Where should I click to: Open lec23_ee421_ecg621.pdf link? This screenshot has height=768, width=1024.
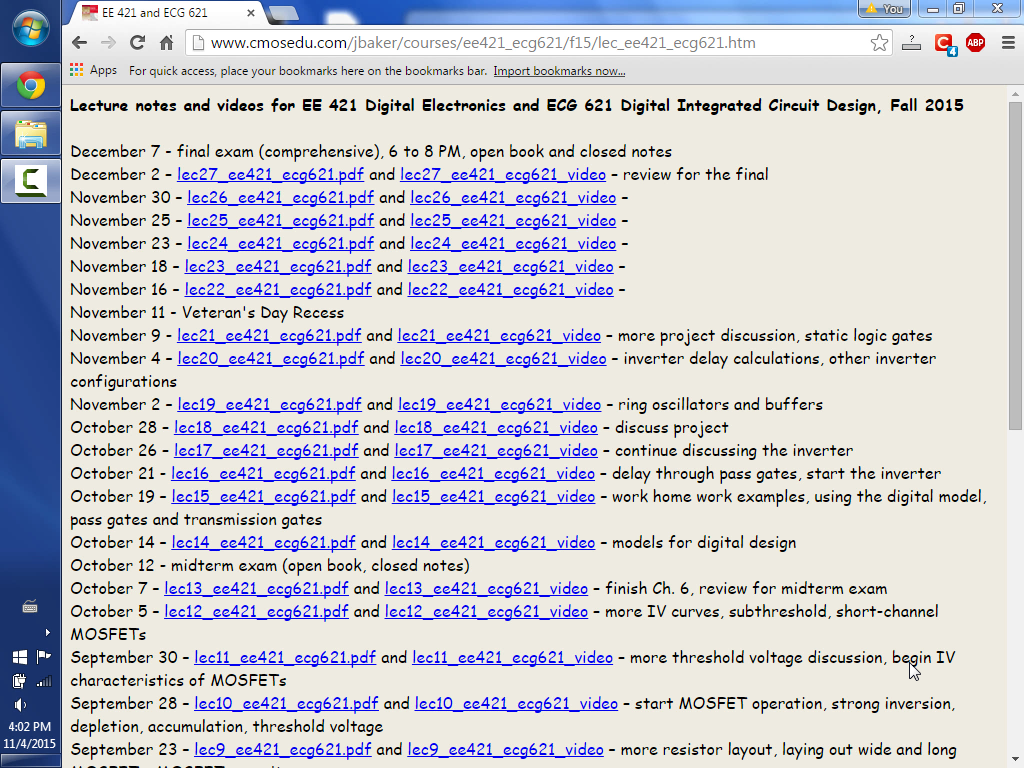(278, 266)
